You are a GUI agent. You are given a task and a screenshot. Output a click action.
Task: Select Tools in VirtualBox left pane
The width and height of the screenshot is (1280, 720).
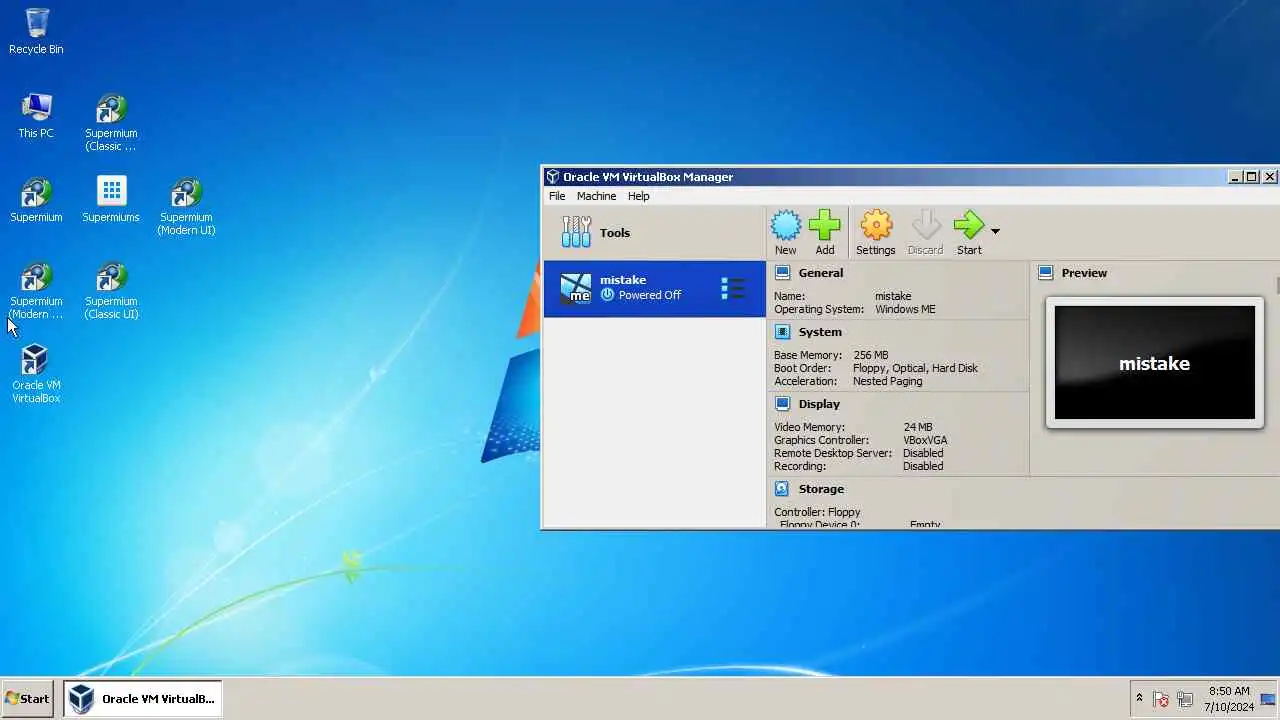click(655, 233)
